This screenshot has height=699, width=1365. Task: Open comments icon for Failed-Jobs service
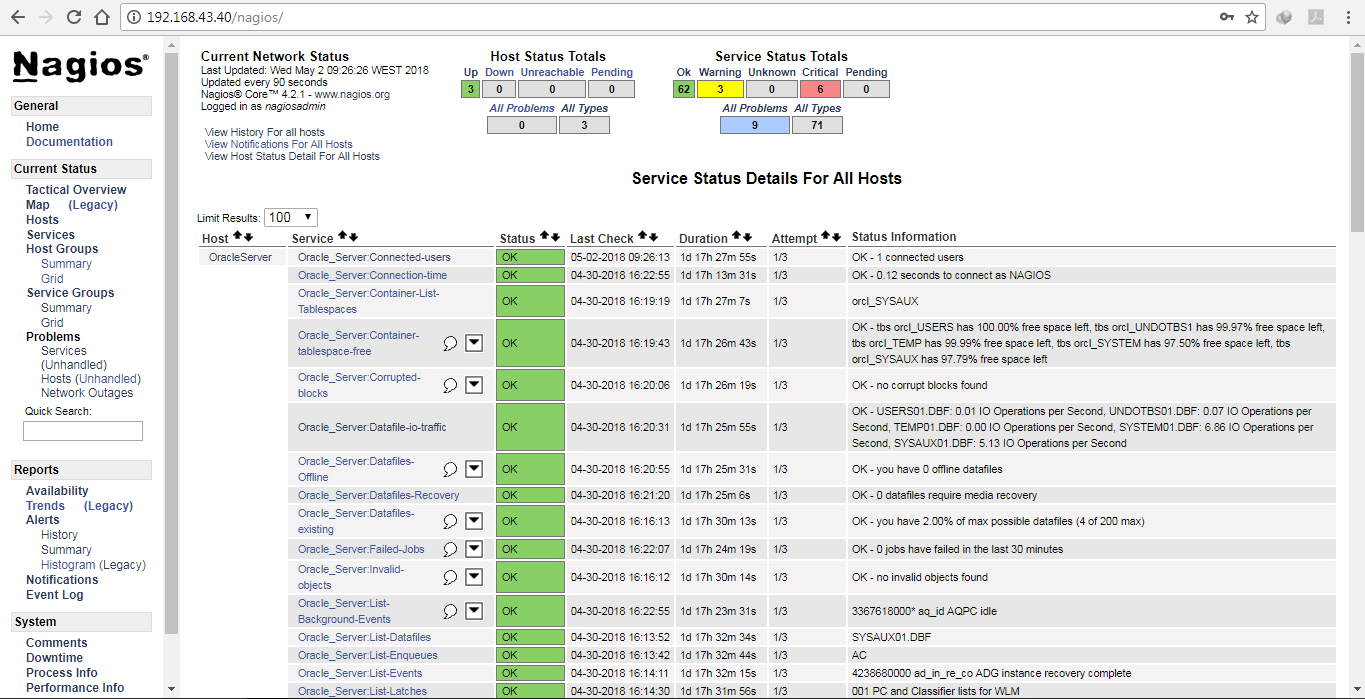pyautogui.click(x=450, y=549)
